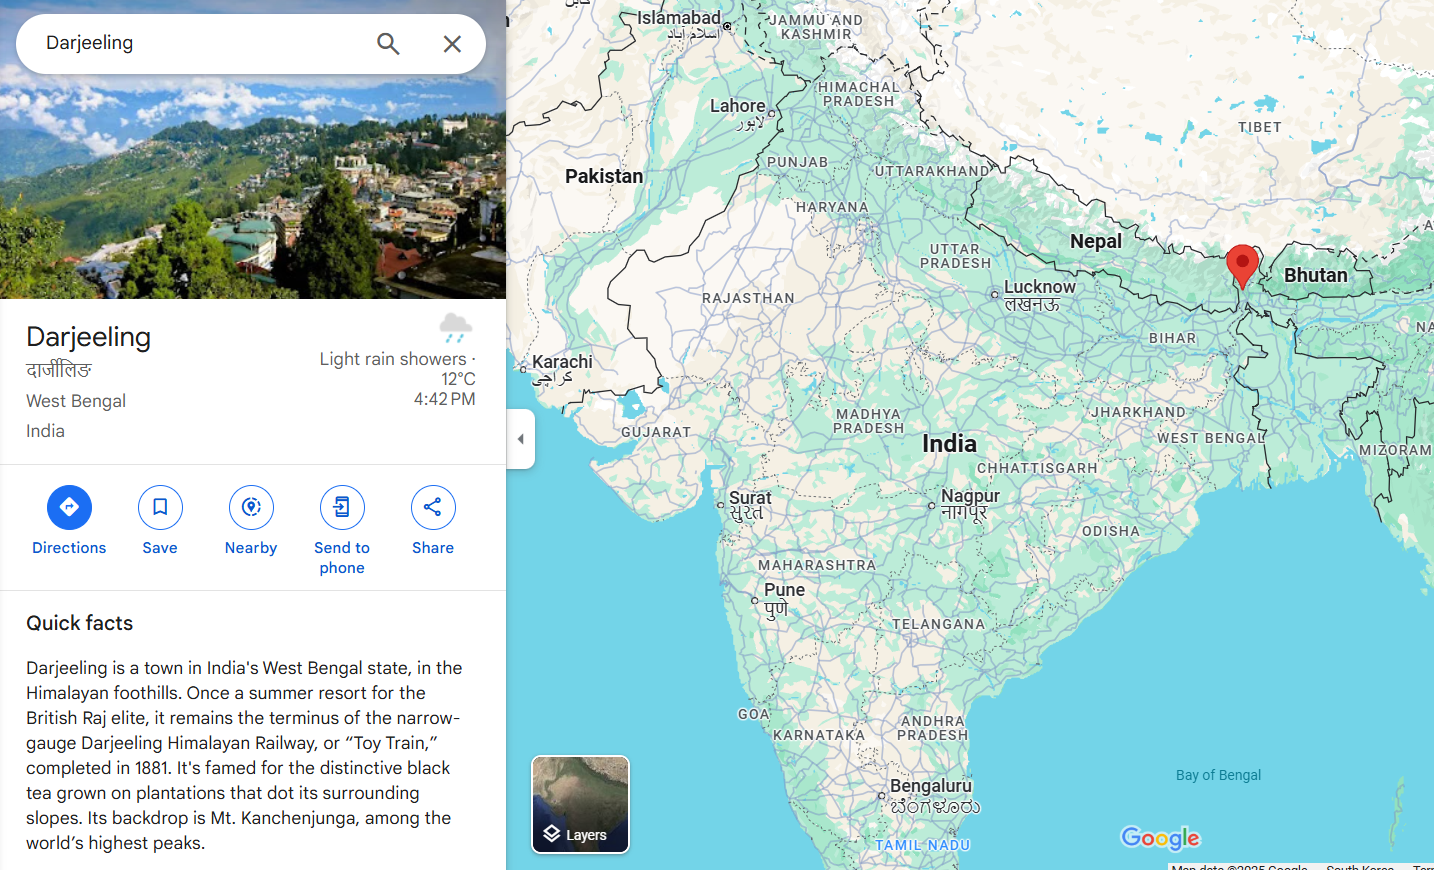Open the Darjeeling hillside photo
This screenshot has width=1434, height=870.
(253, 186)
